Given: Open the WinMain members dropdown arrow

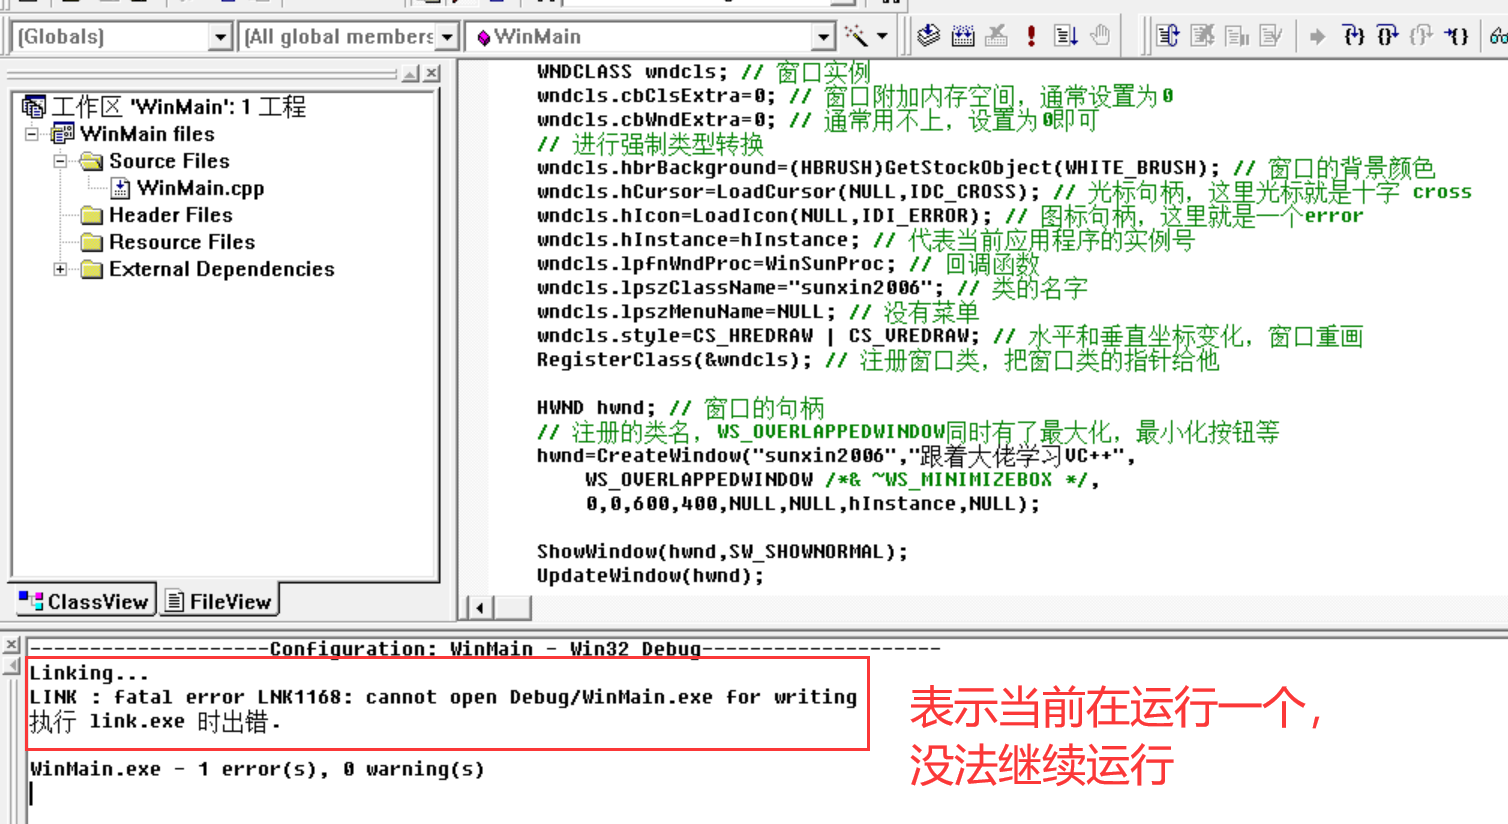Looking at the screenshot, I should (x=823, y=37).
